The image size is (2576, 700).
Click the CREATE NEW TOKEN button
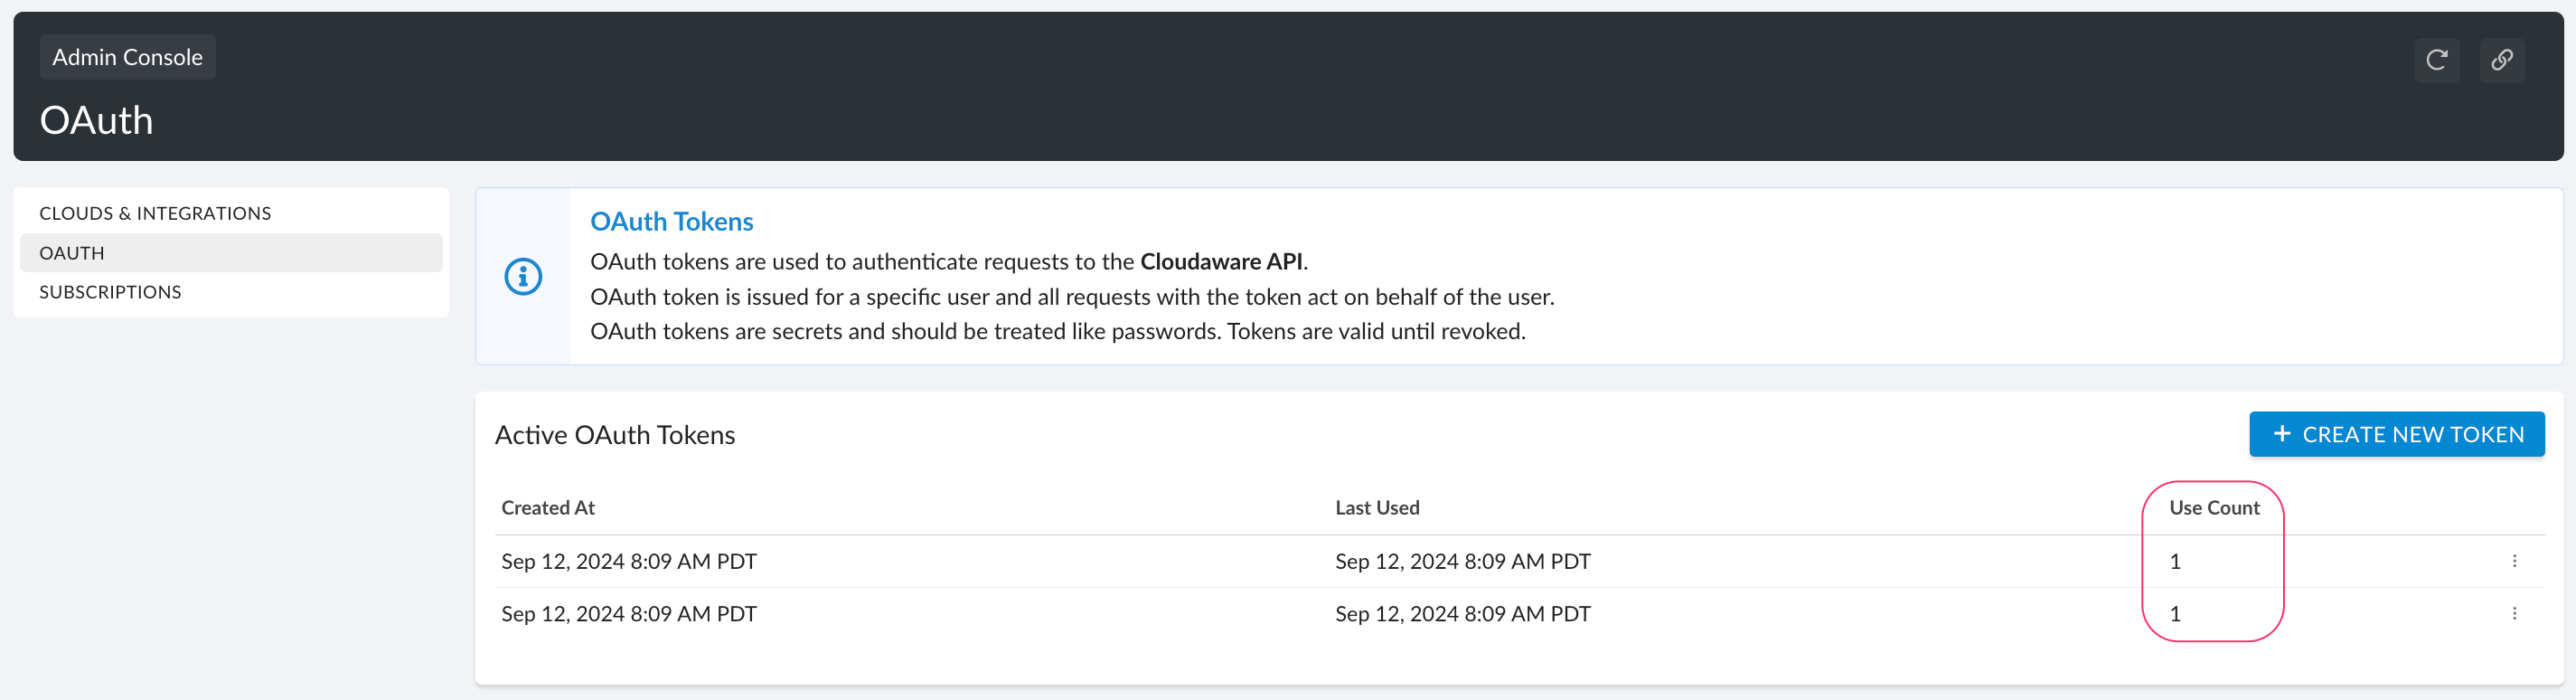[2397, 434]
